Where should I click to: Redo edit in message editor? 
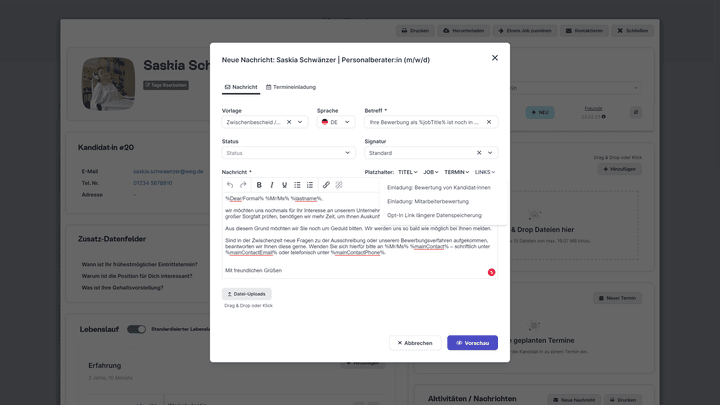(x=243, y=185)
